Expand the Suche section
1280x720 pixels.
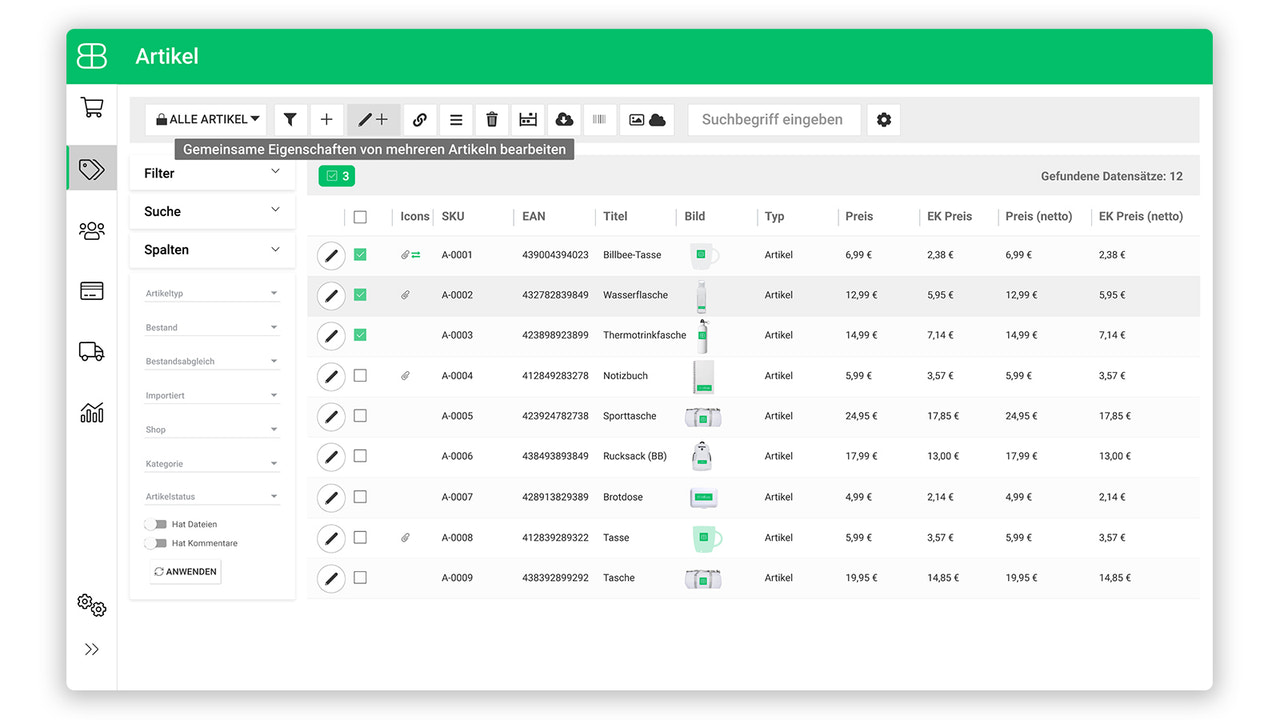(212, 211)
